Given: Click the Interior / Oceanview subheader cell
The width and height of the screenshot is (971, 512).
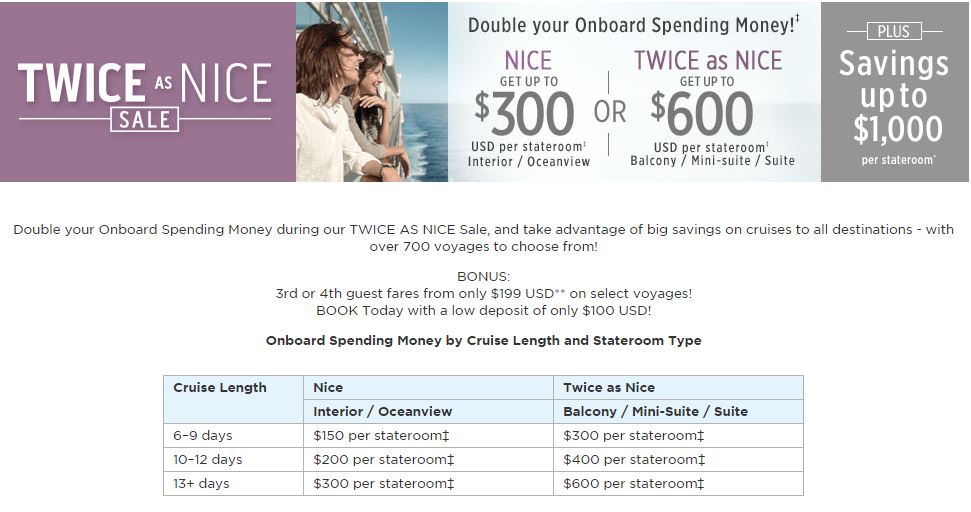Looking at the screenshot, I should pos(383,412).
